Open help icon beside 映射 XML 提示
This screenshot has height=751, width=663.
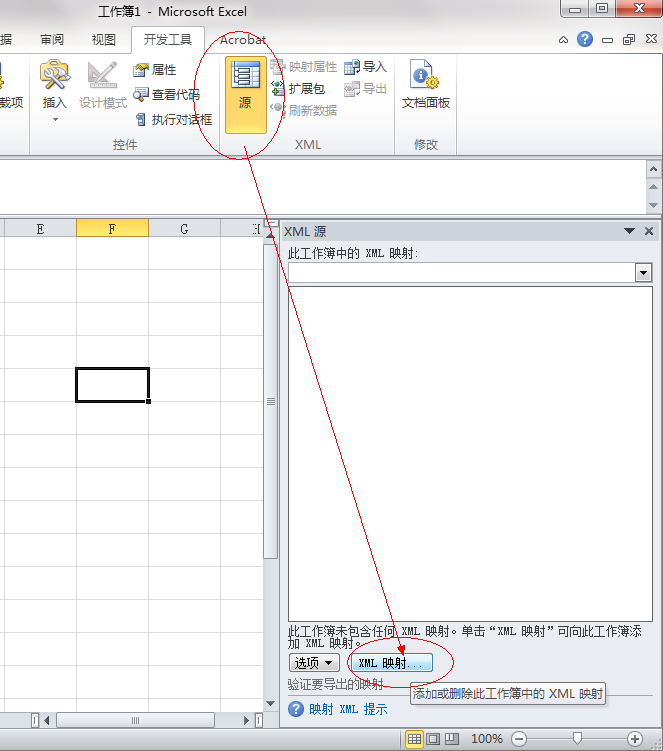pos(296,709)
